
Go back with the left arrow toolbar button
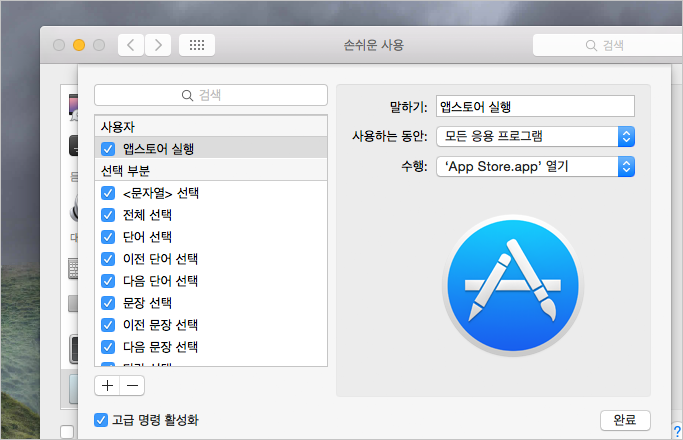[131, 45]
